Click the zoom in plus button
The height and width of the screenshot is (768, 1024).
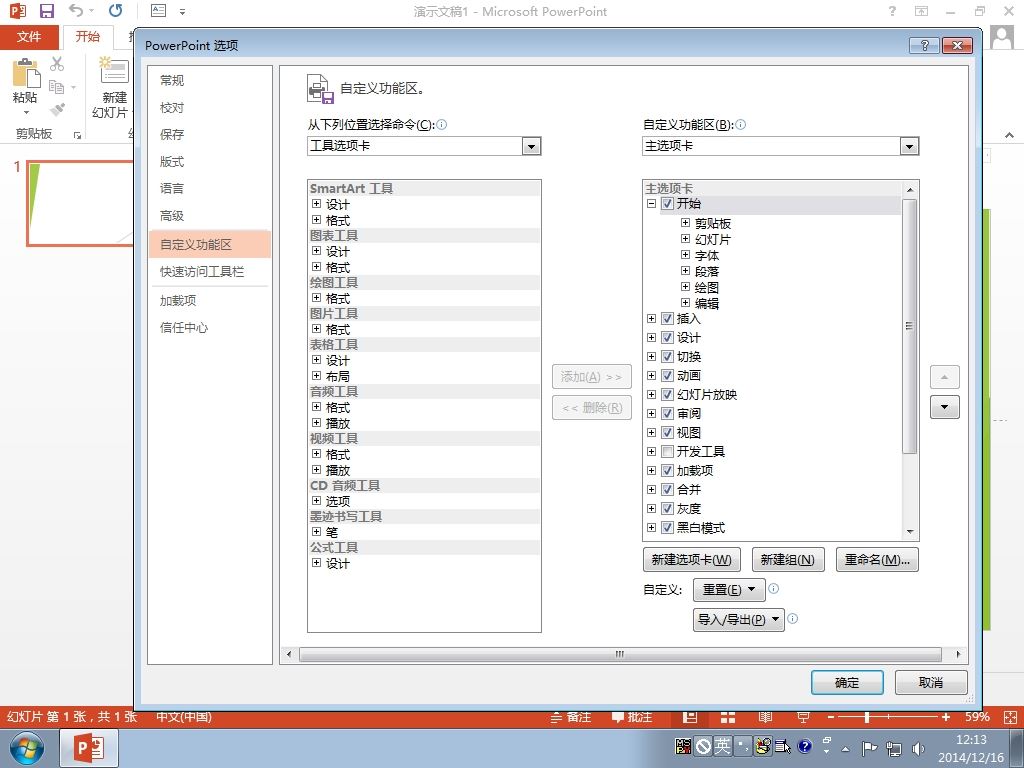point(945,717)
